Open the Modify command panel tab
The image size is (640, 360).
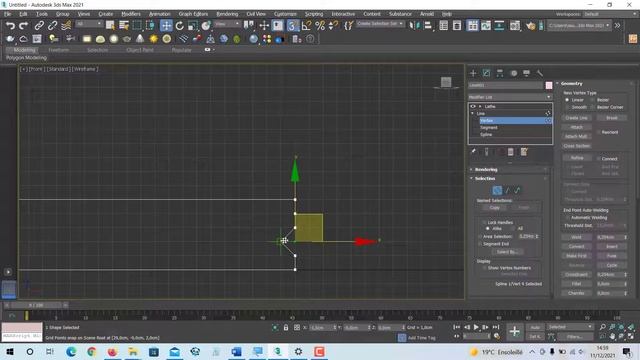point(487,73)
